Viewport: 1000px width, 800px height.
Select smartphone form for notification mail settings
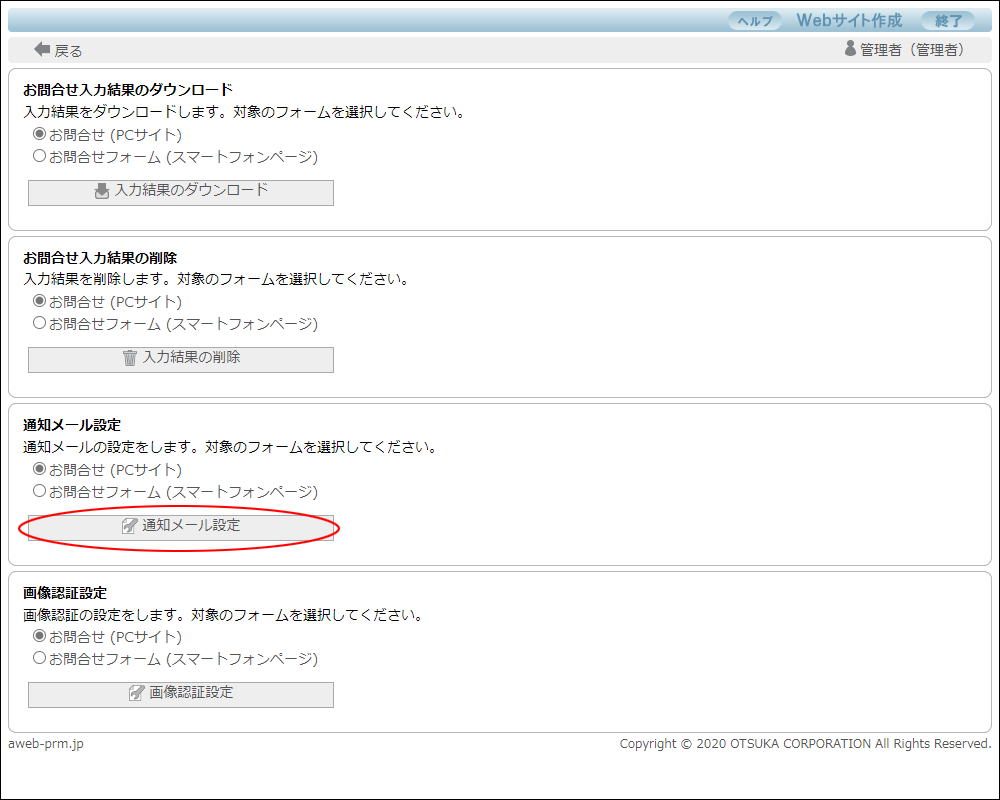[x=40, y=491]
